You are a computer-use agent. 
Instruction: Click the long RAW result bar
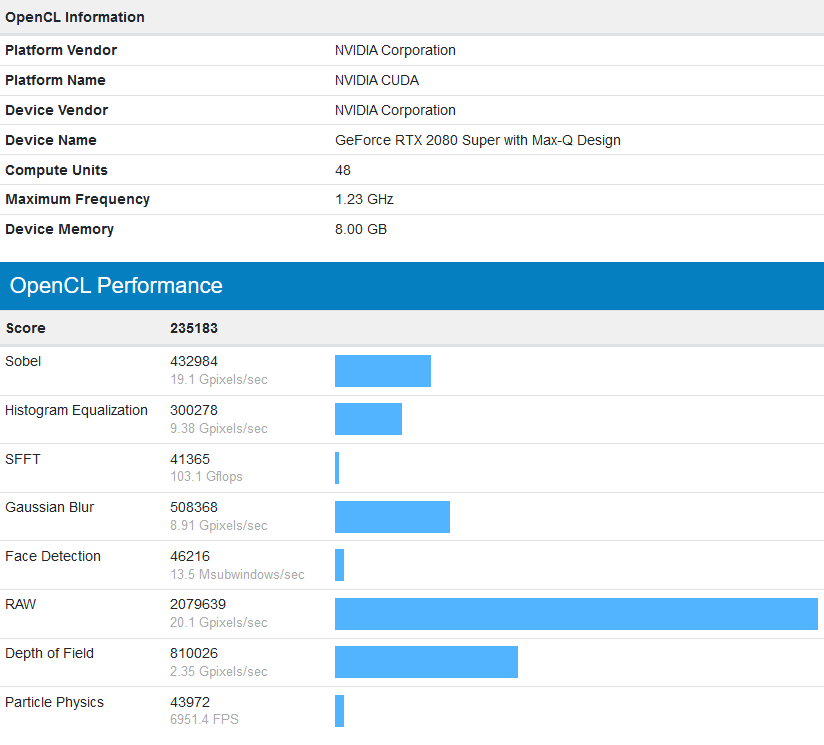click(576, 614)
